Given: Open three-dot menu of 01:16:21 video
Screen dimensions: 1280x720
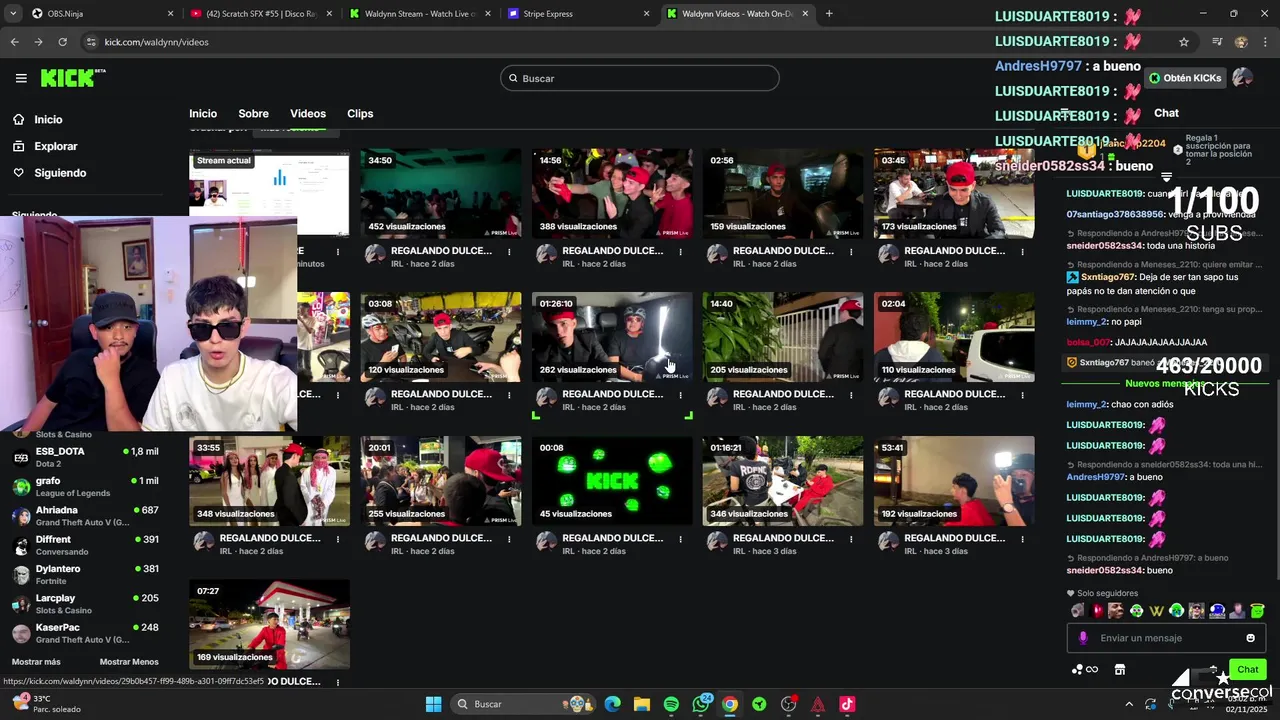Looking at the screenshot, I should (x=851, y=539).
